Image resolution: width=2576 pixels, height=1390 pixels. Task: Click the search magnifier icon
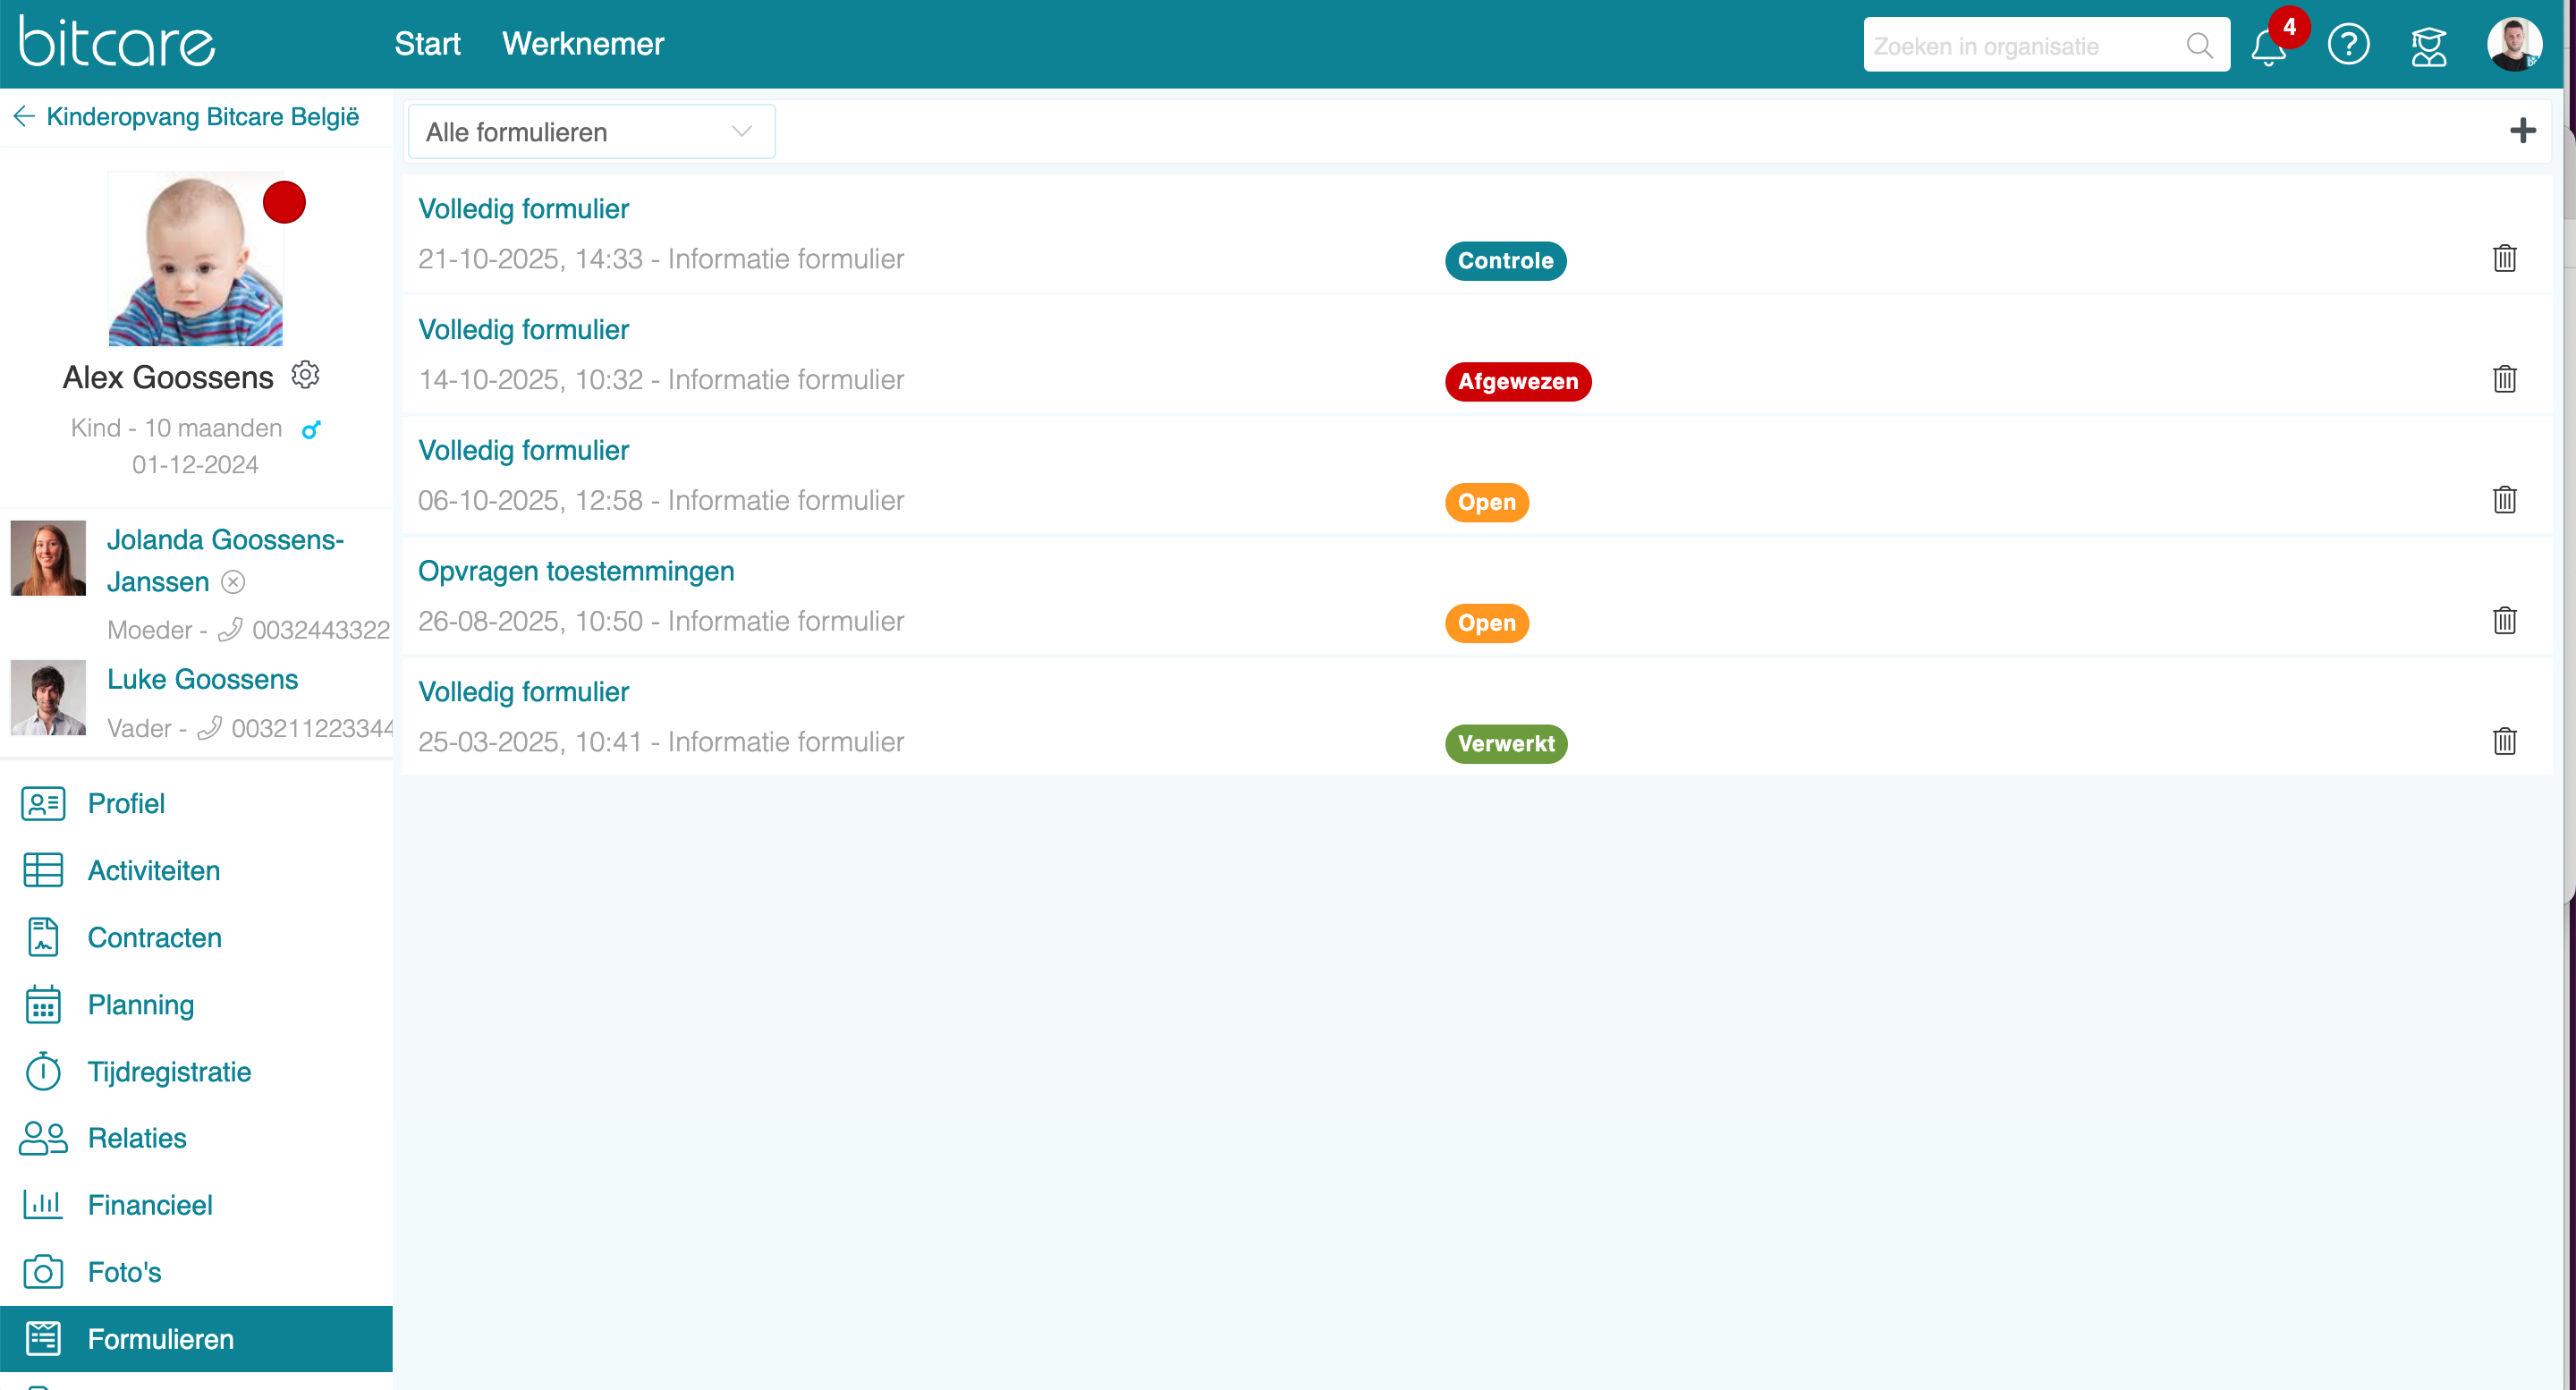[x=2199, y=46]
